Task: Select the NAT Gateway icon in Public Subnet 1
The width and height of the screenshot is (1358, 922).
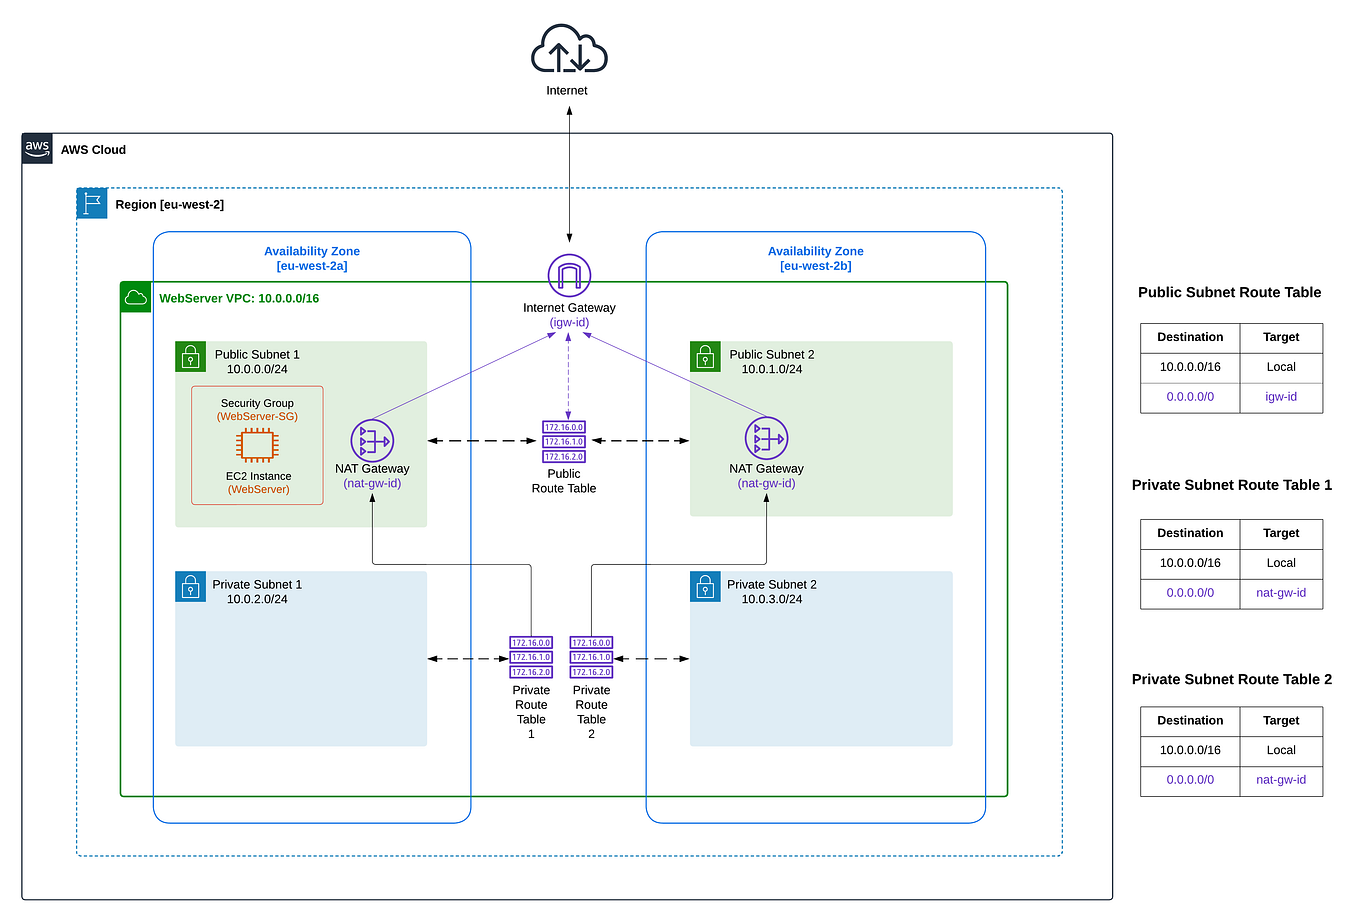Action: (x=374, y=440)
